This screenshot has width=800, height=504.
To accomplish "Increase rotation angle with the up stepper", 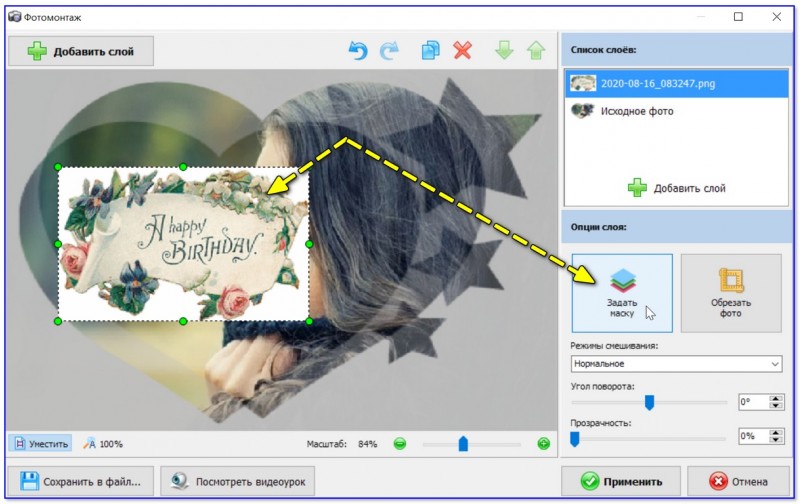I will click(776, 398).
